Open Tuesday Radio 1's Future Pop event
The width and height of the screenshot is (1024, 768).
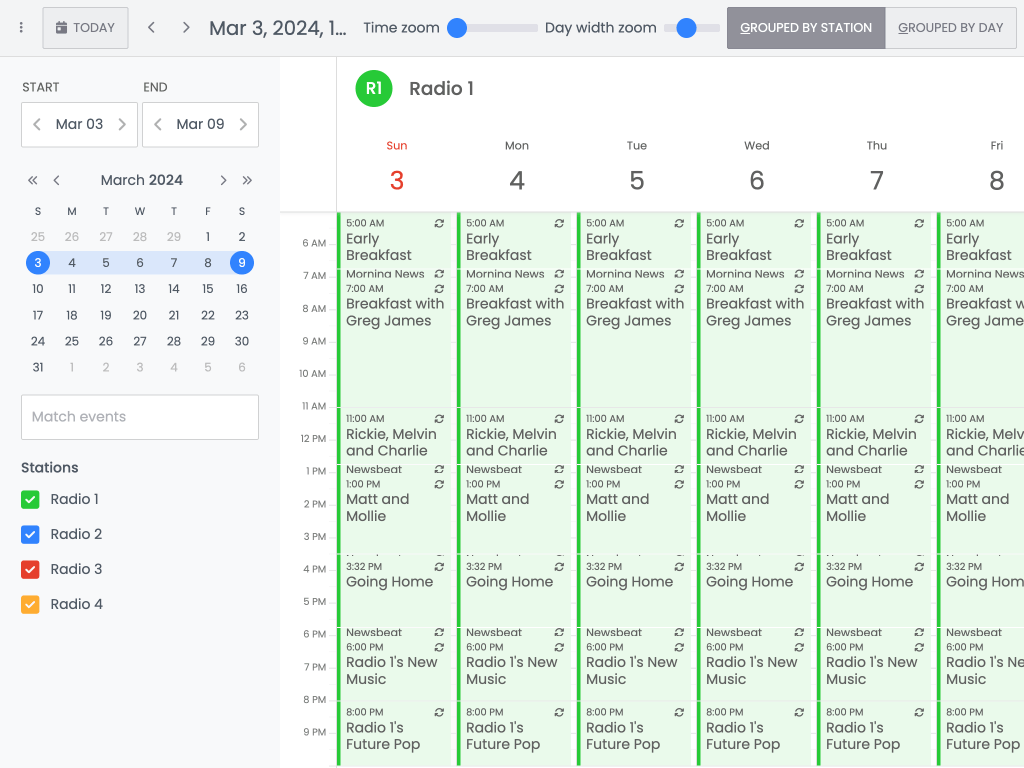pyautogui.click(x=634, y=733)
